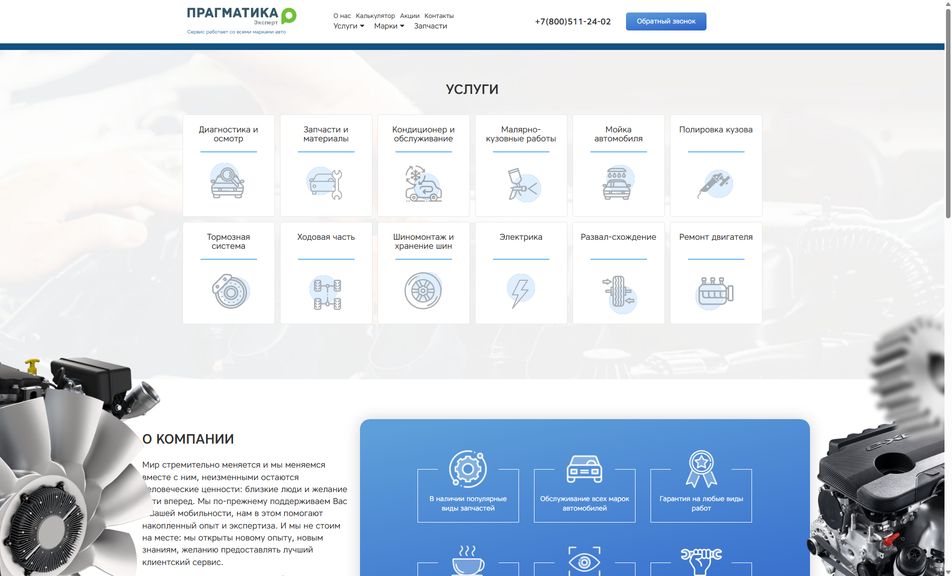Viewport: 952px width, 576px height.
Task: Select the Ходовая часть chassis icon
Action: tap(327, 292)
